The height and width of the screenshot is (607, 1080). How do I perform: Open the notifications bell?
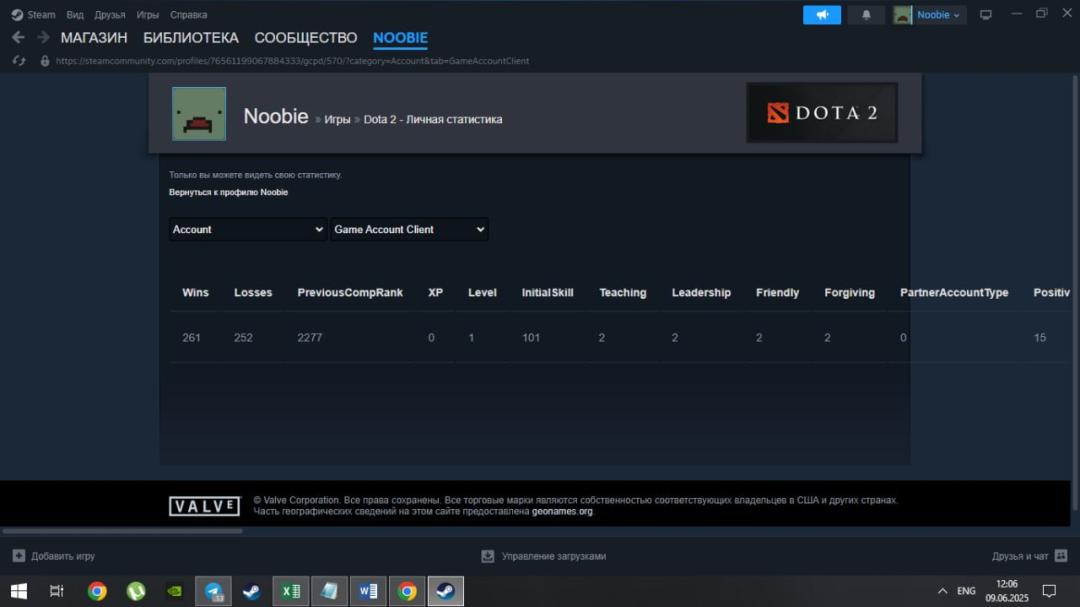click(x=866, y=14)
